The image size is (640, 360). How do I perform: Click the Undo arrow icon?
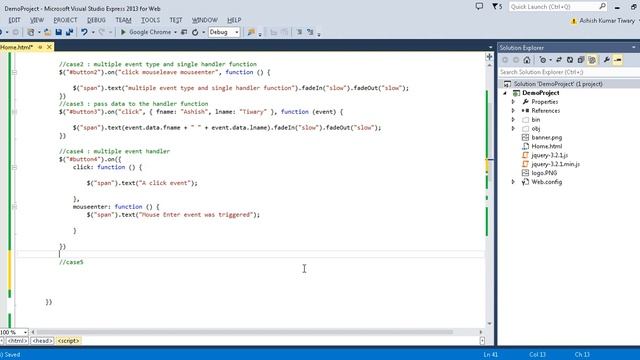tap(84, 32)
